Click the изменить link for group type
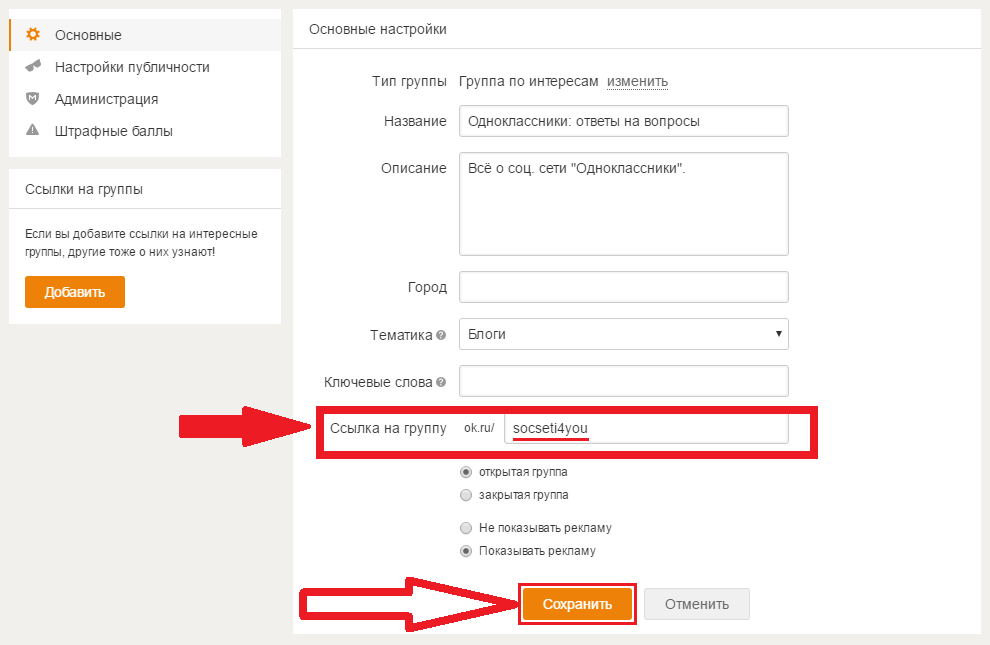 pos(637,81)
